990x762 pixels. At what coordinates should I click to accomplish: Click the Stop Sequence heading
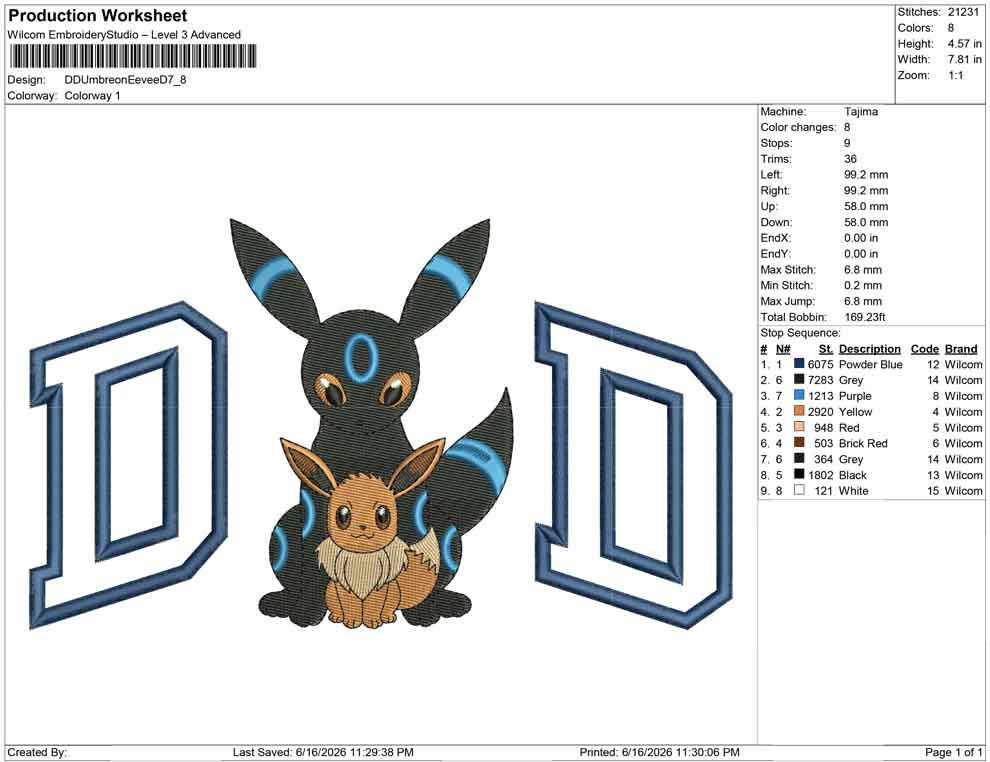click(800, 333)
